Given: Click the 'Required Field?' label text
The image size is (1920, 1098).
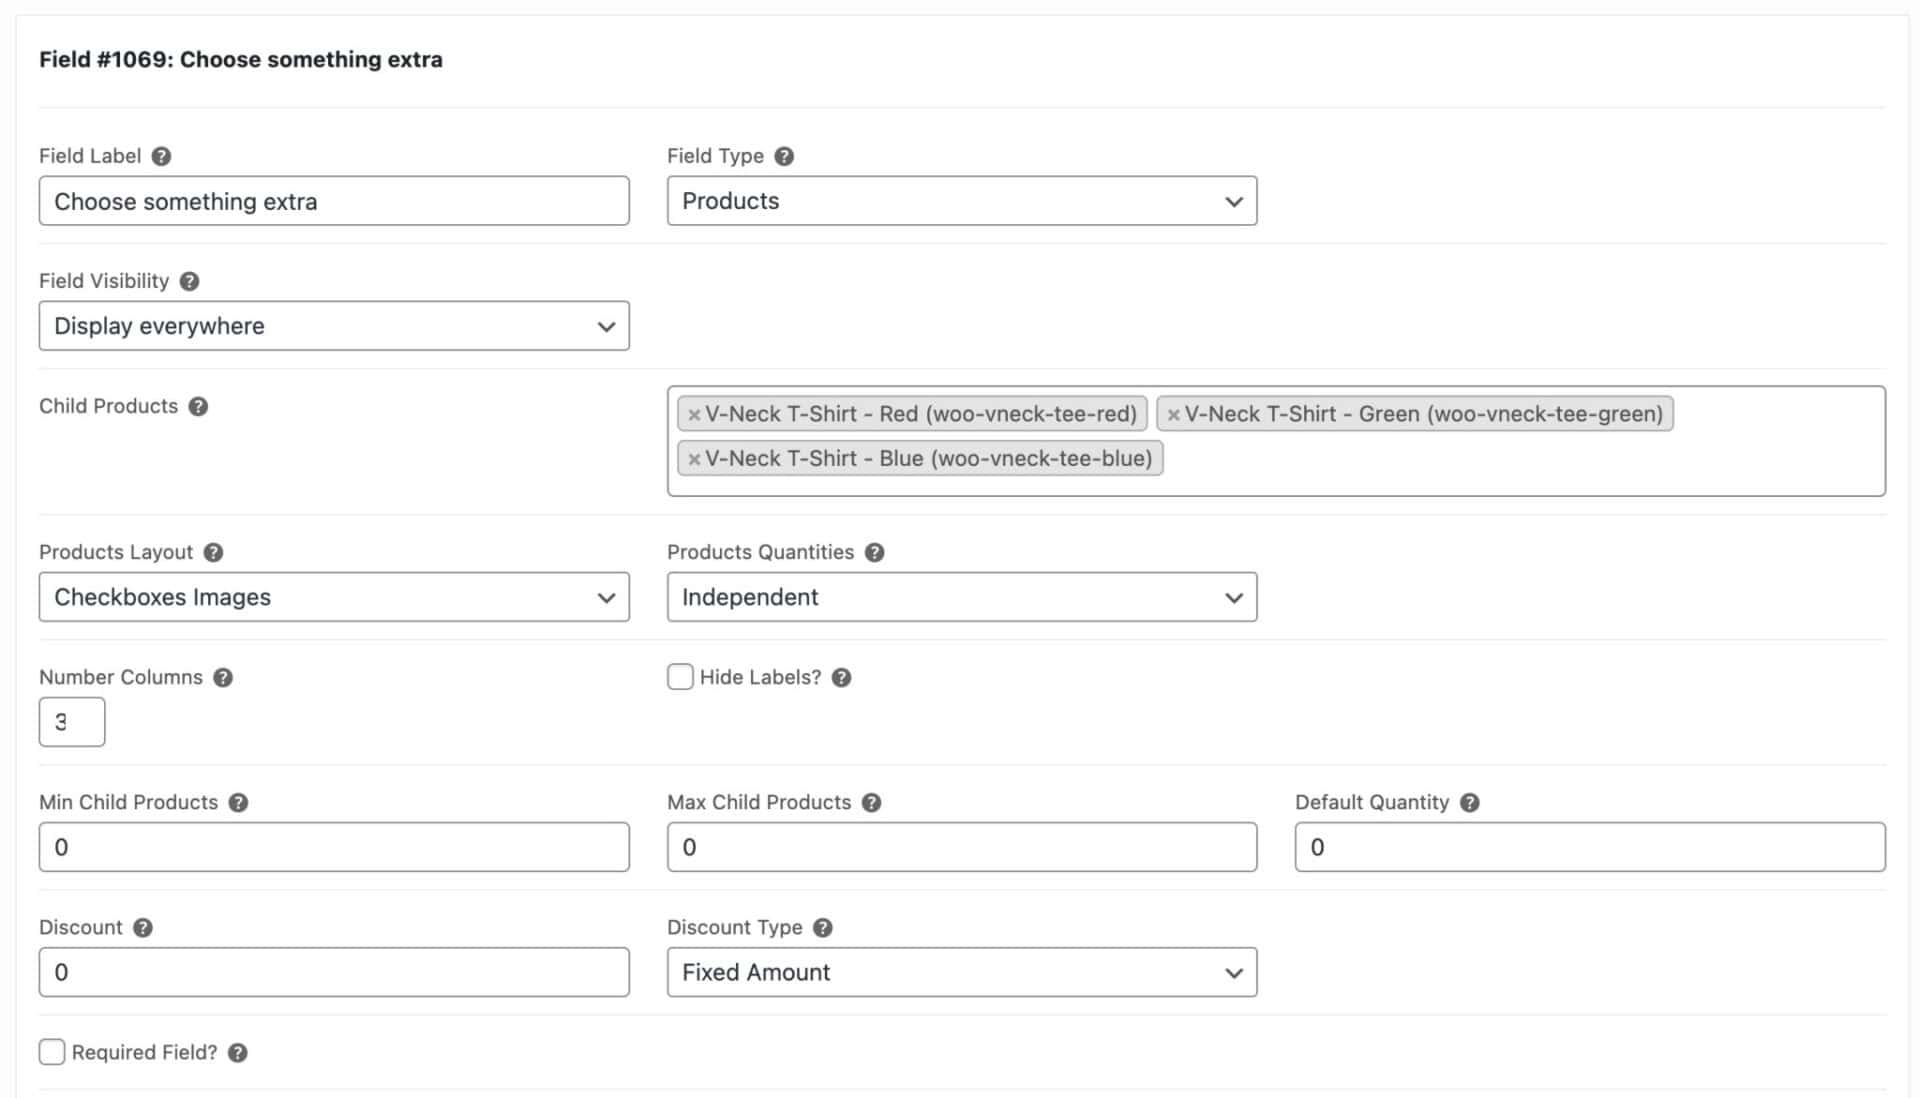Looking at the screenshot, I should point(144,1052).
